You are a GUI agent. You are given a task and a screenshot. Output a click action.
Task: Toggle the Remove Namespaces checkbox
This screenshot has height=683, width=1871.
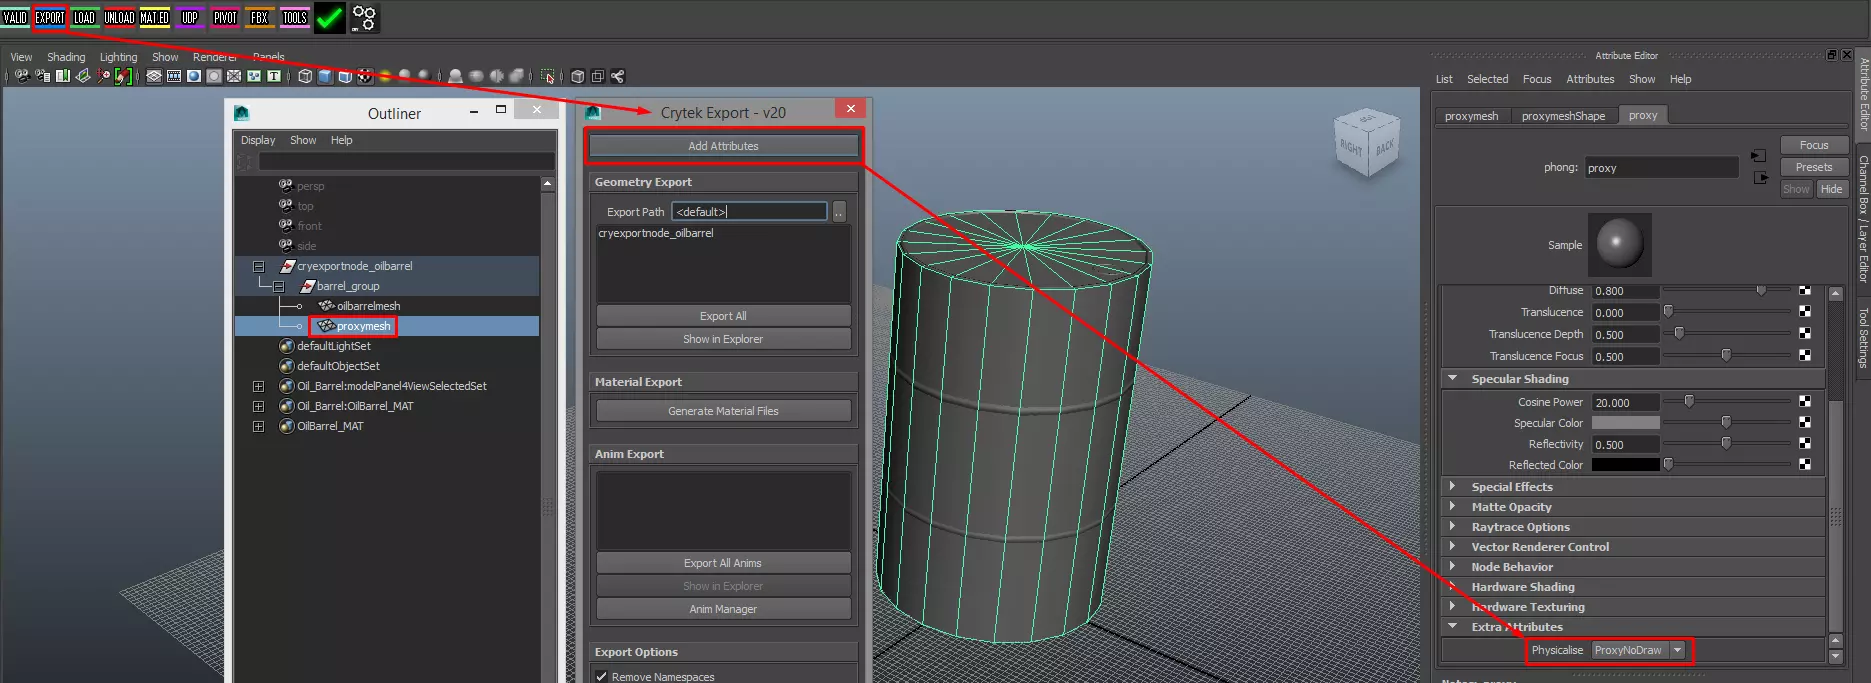pyautogui.click(x=602, y=677)
